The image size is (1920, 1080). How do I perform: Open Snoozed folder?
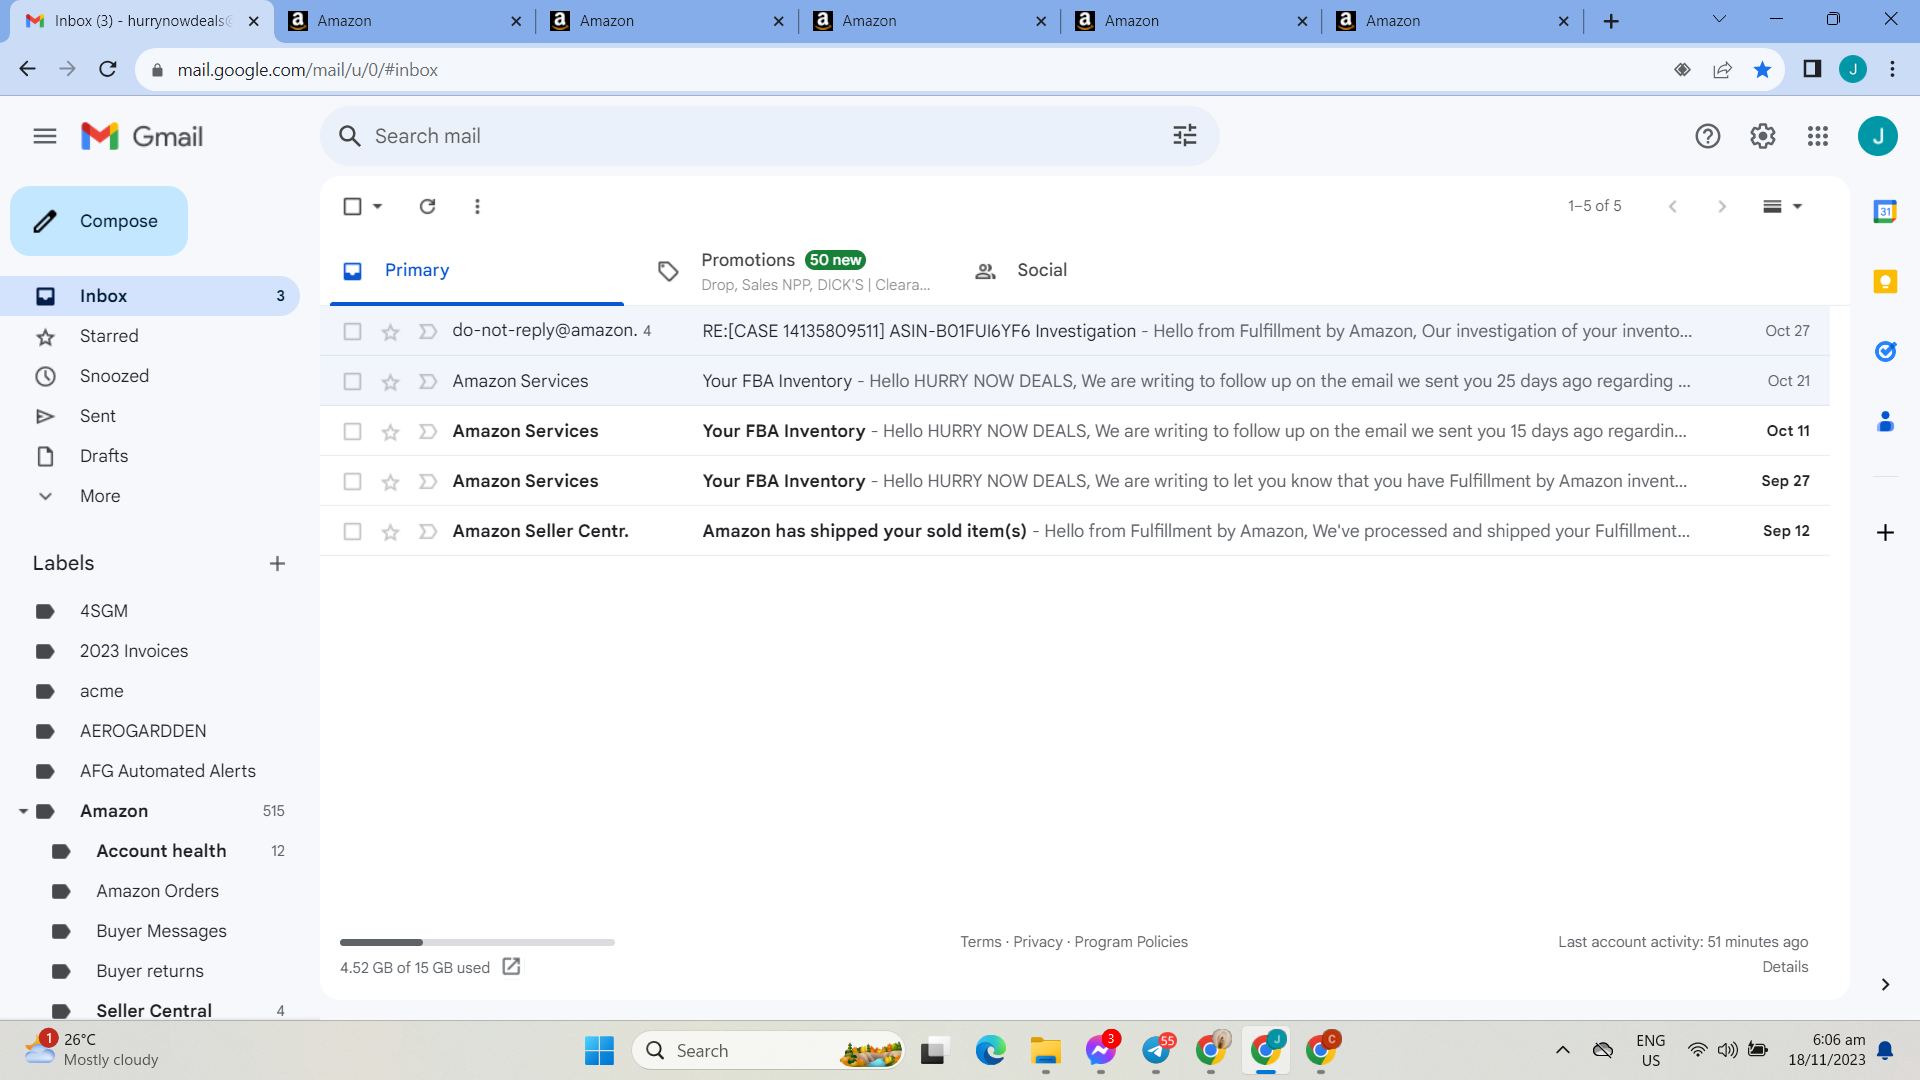pos(114,376)
